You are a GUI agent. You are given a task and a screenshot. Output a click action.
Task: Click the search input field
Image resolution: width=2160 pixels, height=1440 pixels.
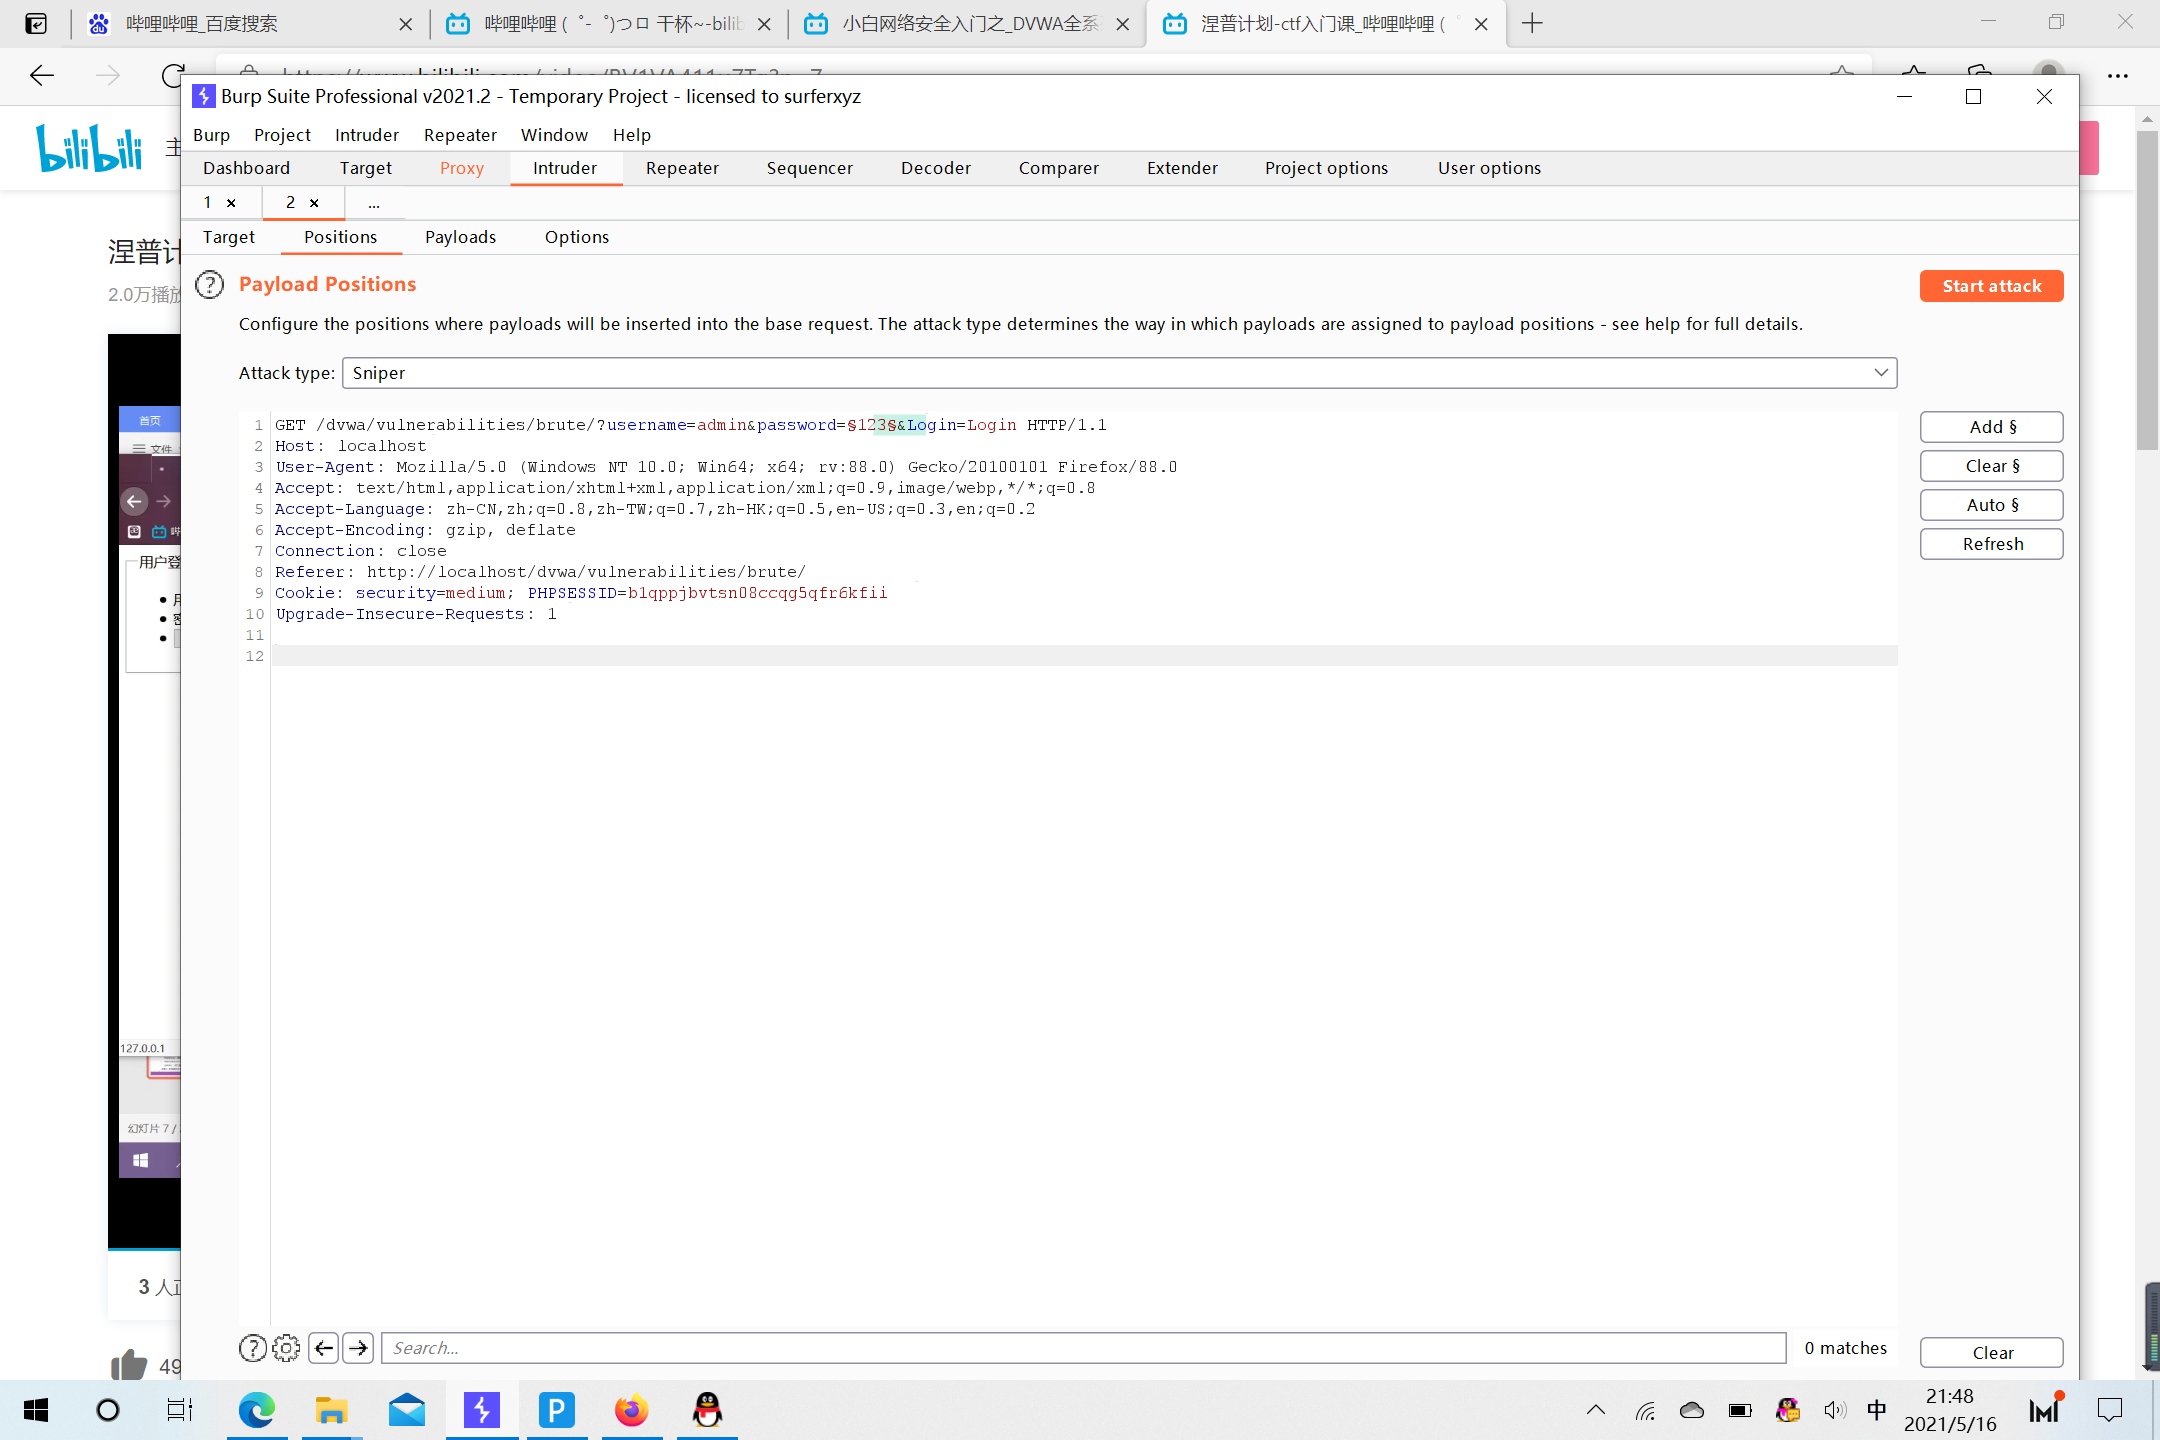click(1080, 1347)
